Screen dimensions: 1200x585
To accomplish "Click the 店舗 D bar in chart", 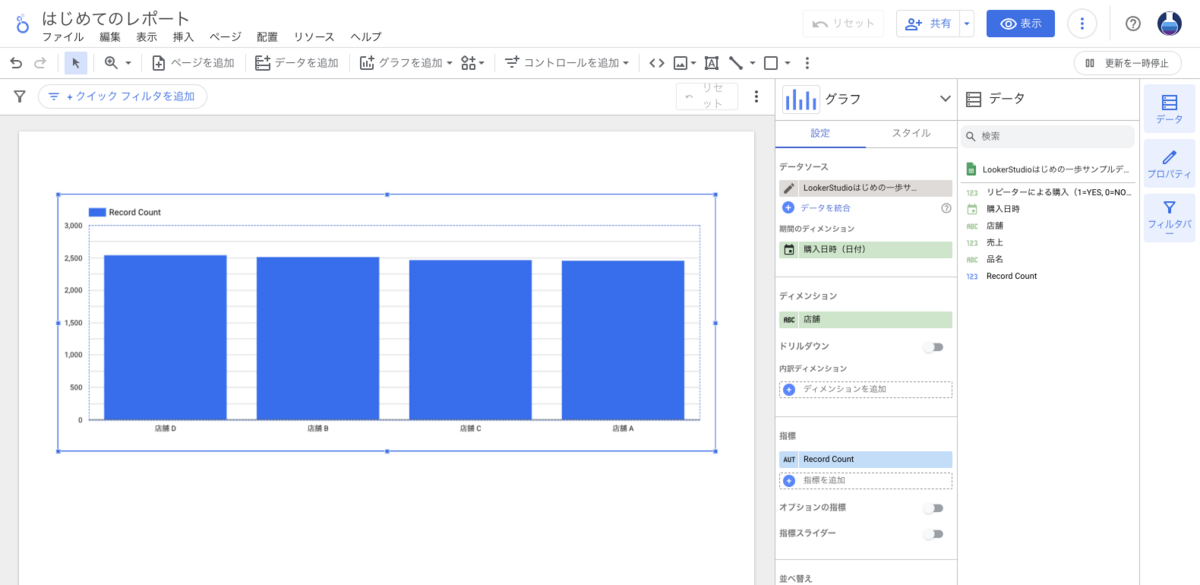I will click(165, 337).
